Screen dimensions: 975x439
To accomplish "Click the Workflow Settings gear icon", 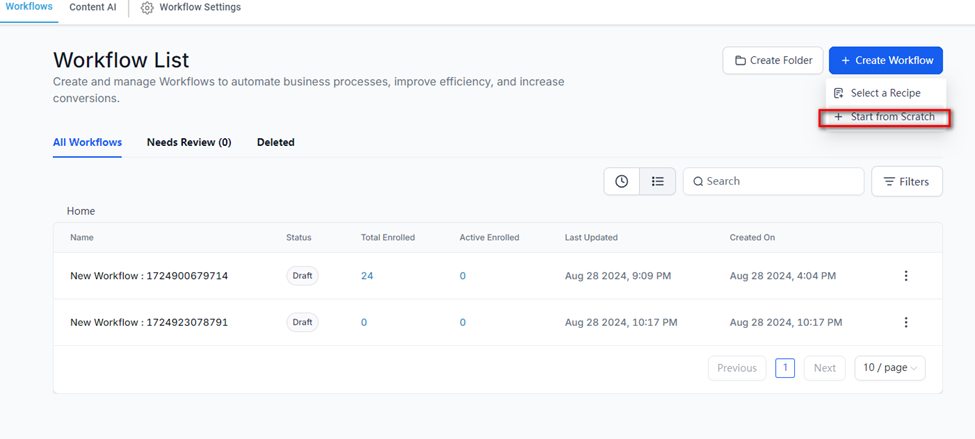I will tap(147, 8).
